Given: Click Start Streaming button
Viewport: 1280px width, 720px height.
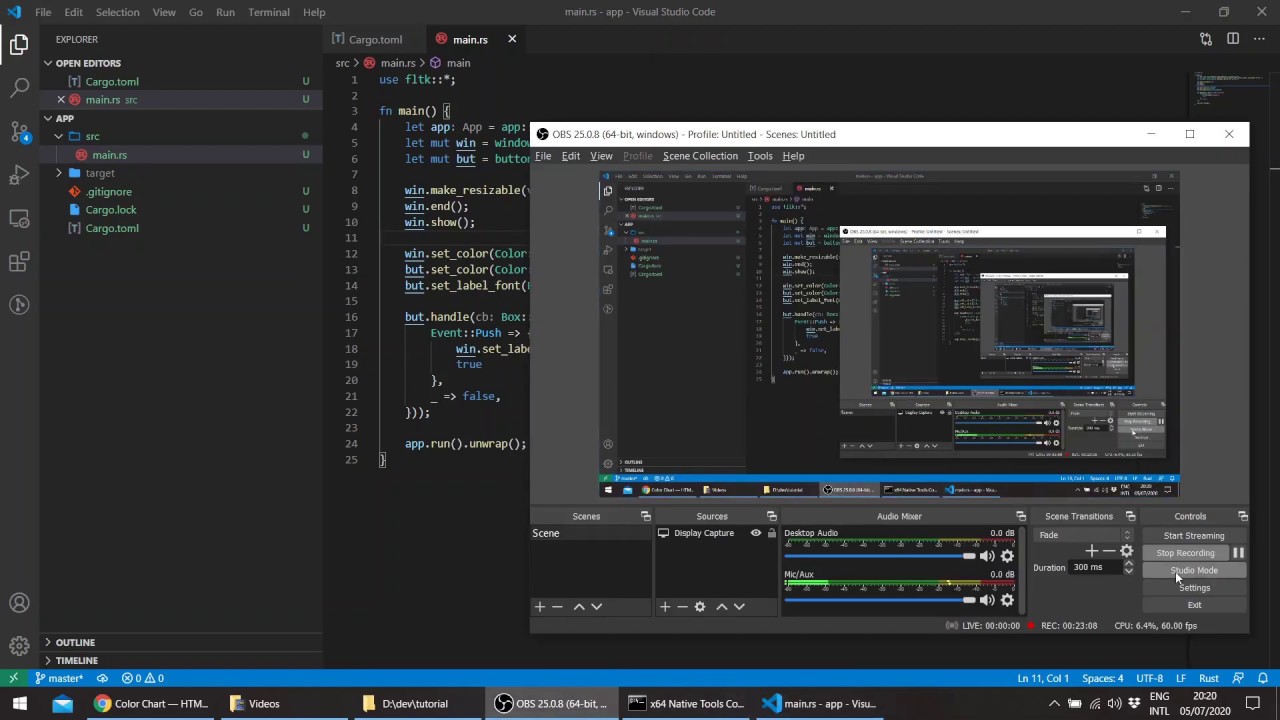Looking at the screenshot, I should (1194, 535).
